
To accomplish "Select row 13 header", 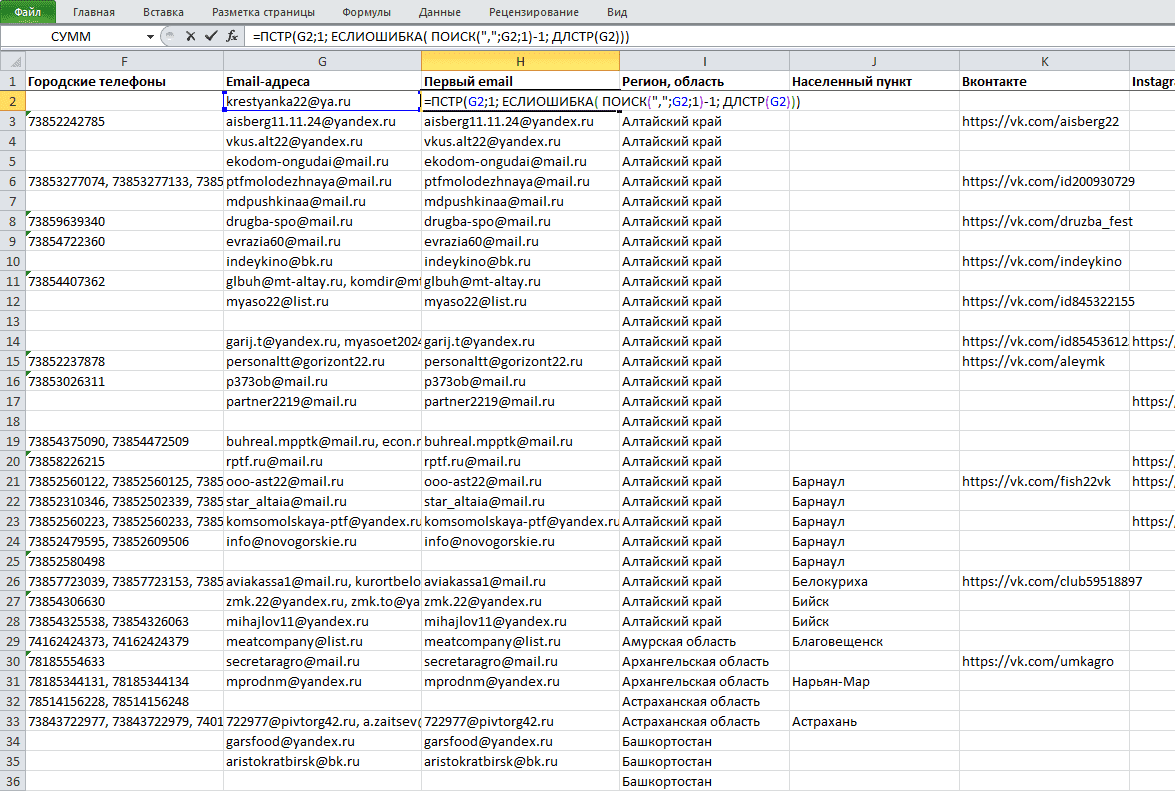I will pos(13,321).
